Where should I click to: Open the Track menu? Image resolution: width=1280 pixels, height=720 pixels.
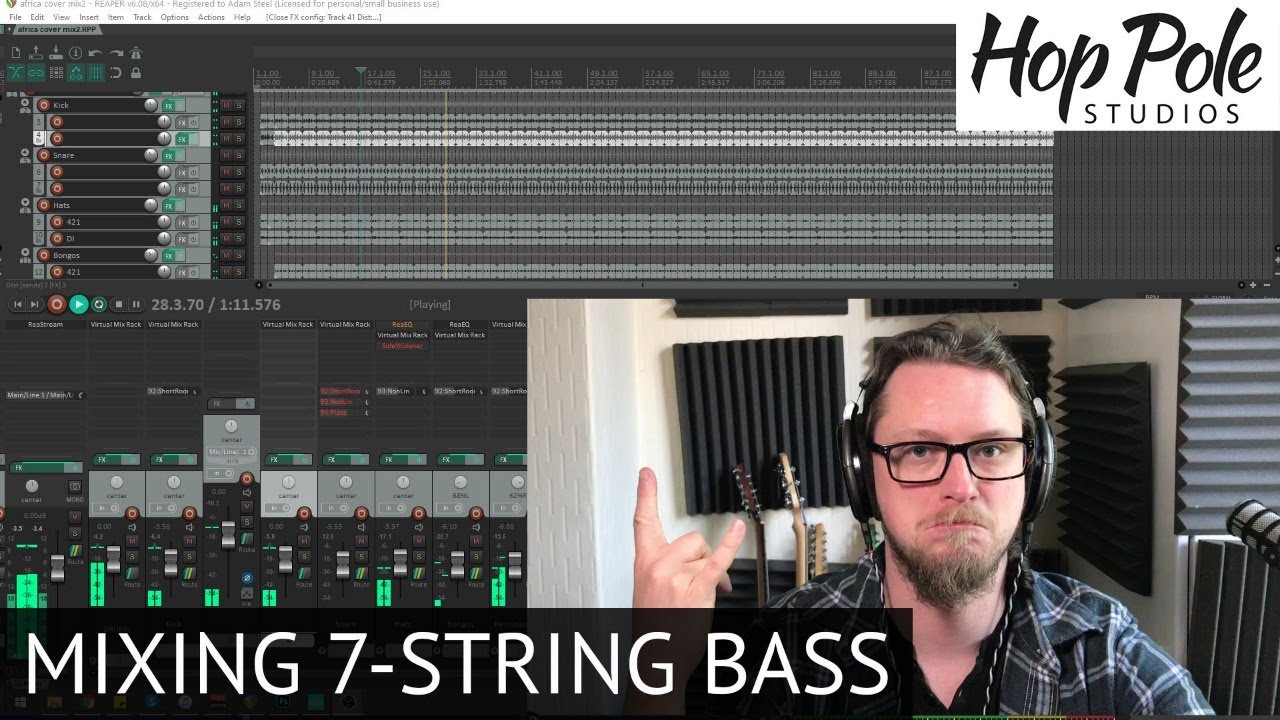142,17
